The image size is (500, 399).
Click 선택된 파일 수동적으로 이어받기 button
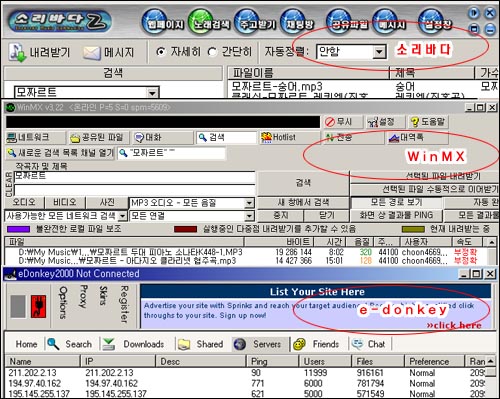(x=425, y=189)
